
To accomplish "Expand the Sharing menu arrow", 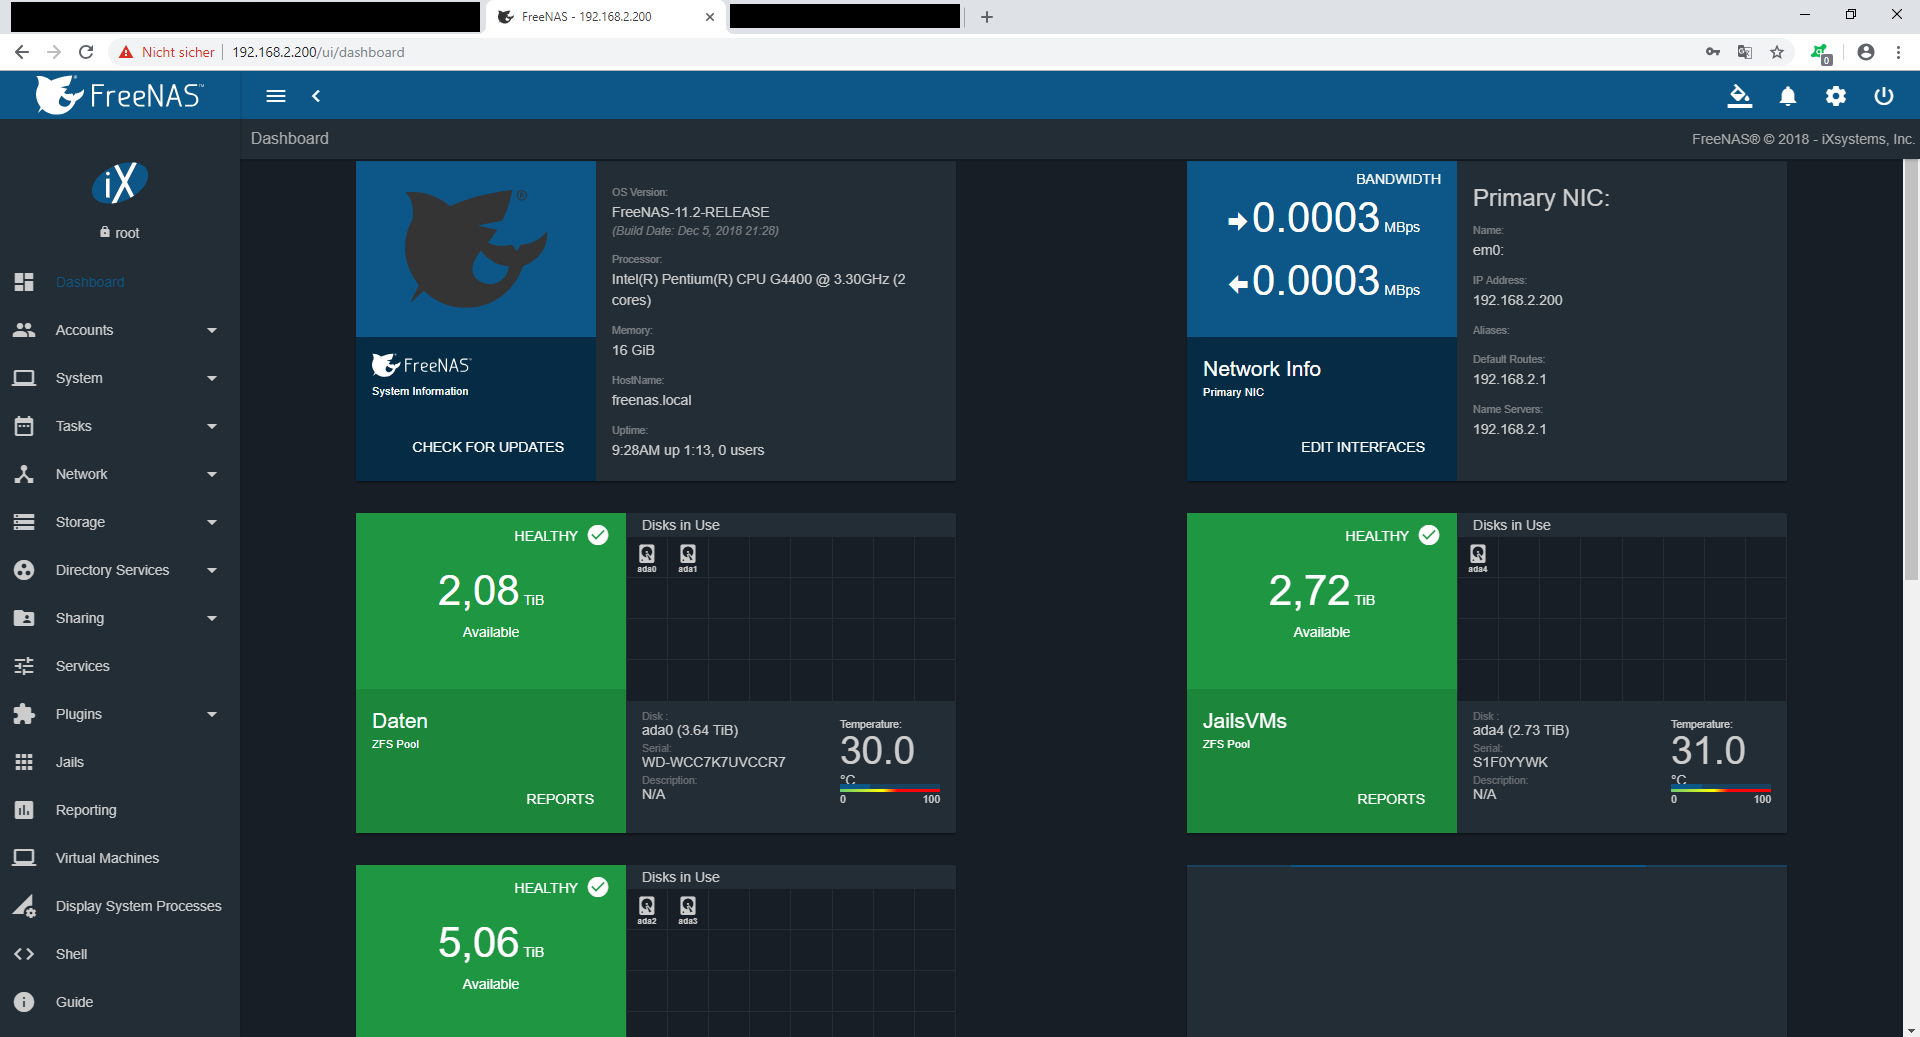I will [x=212, y=619].
